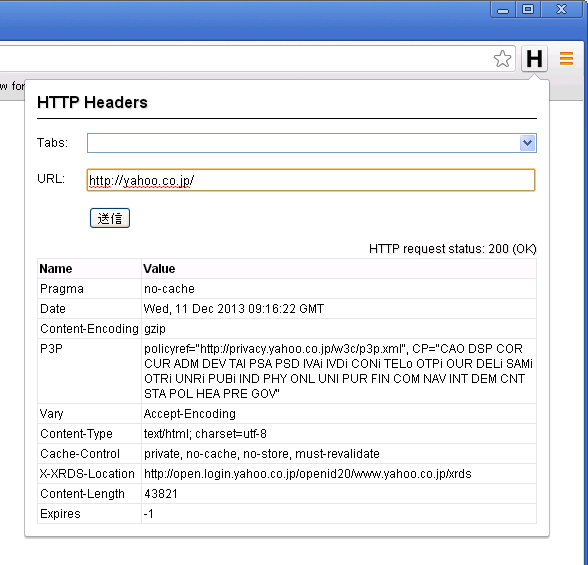Screen dimensions: 588x565
Task: Click the HTTP request status text
Action: 453,249
